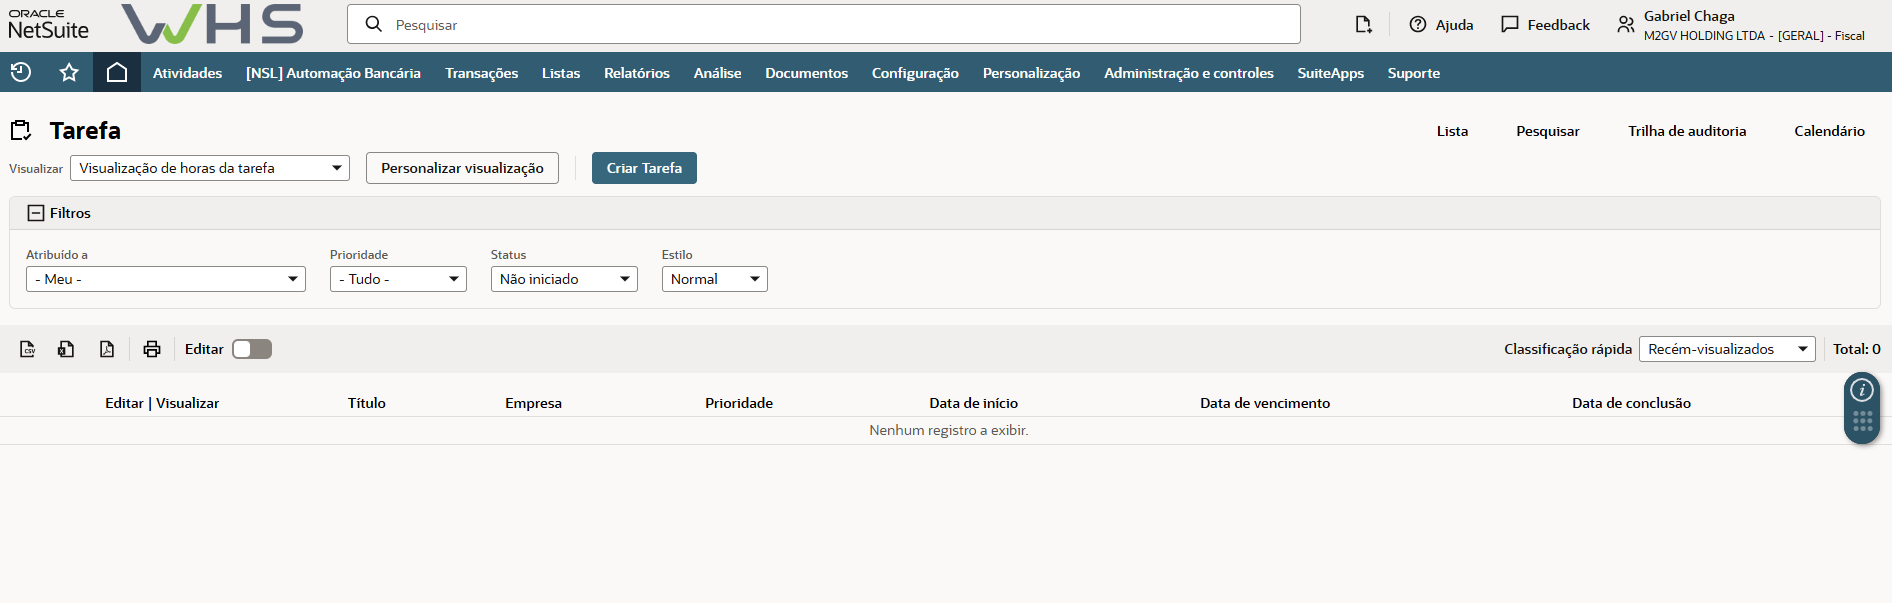Open the Visualizar view selector
The image size is (1892, 603).
point(210,168)
